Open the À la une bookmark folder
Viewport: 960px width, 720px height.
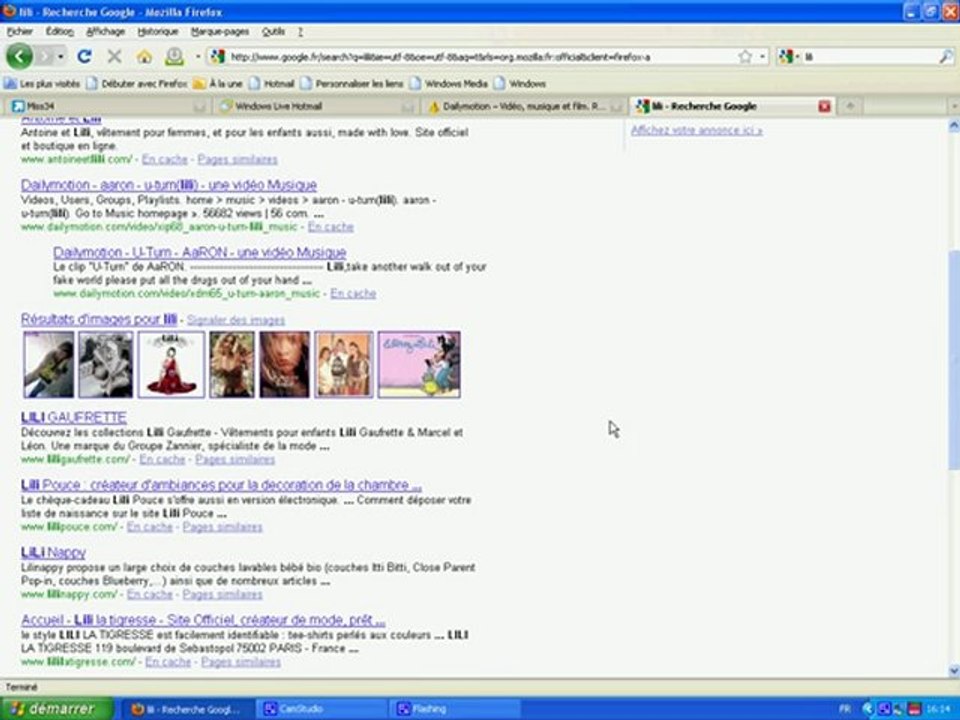[x=218, y=83]
